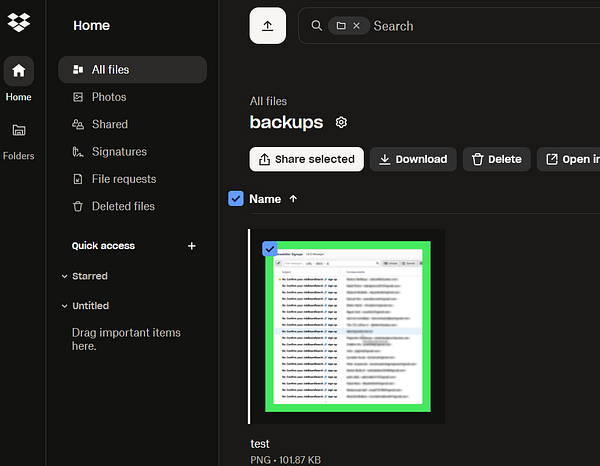
Task: Open Deleted files in sidebar
Action: [132, 207]
